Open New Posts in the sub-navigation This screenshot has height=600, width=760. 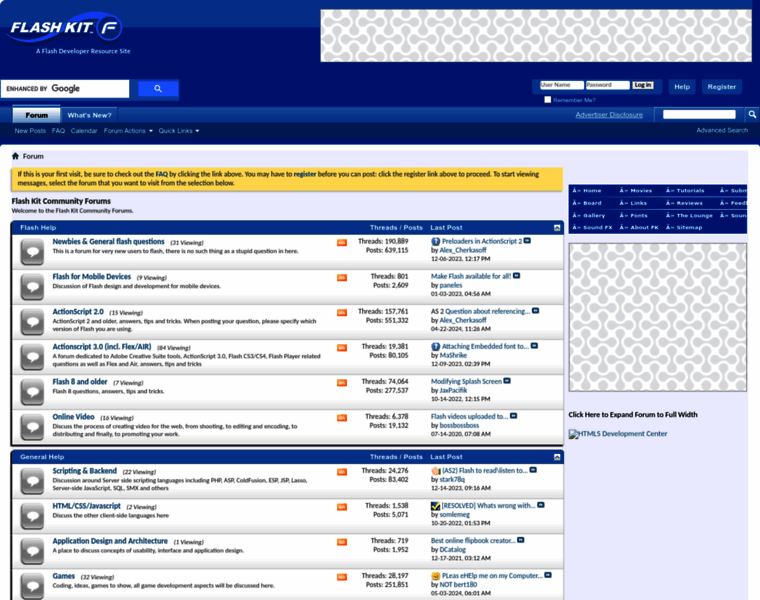point(30,131)
